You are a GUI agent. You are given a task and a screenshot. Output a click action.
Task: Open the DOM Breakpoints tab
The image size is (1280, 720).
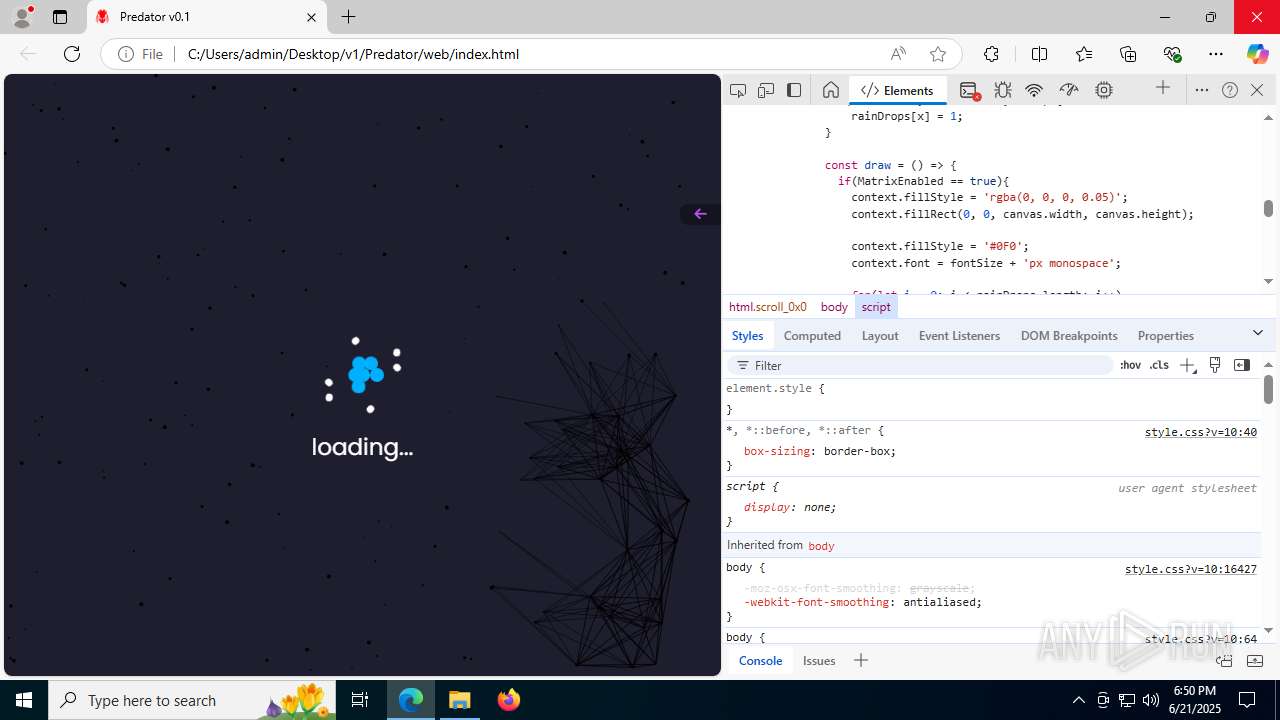(x=1069, y=336)
